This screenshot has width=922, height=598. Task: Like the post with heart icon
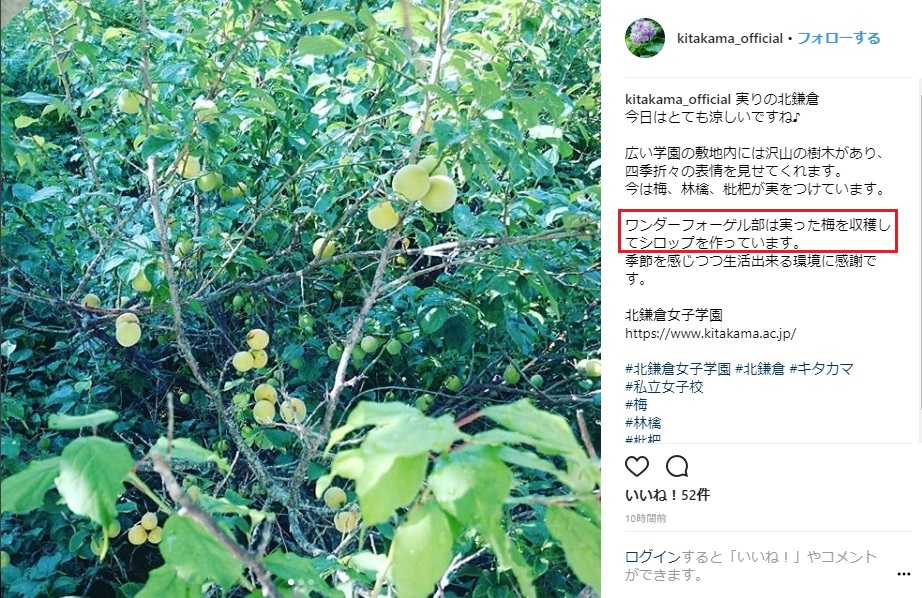coord(637,466)
